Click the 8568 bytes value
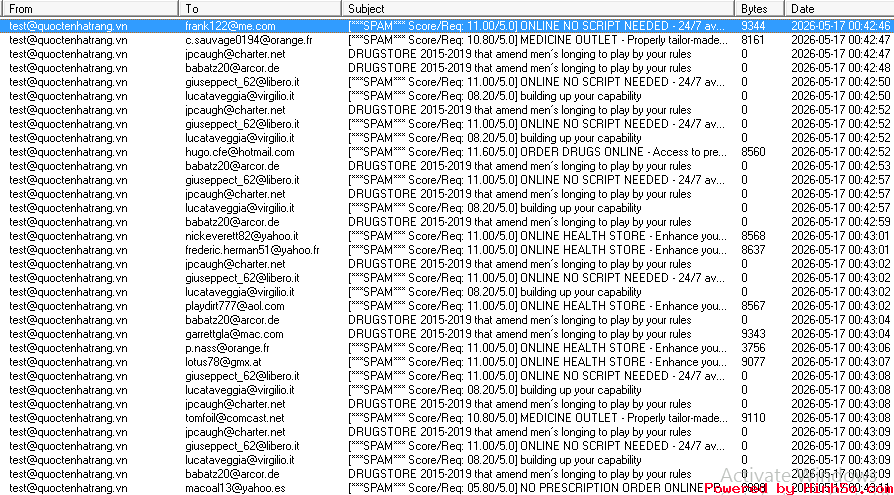Image resolution: width=894 pixels, height=495 pixels. (753, 236)
